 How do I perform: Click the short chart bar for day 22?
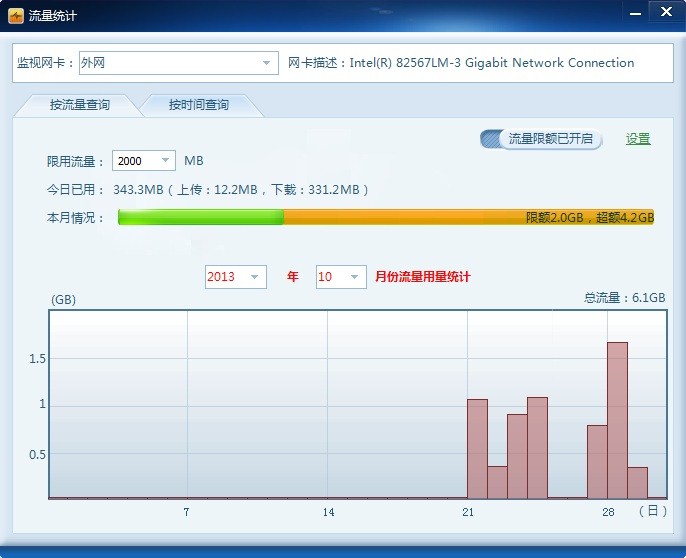click(x=497, y=482)
